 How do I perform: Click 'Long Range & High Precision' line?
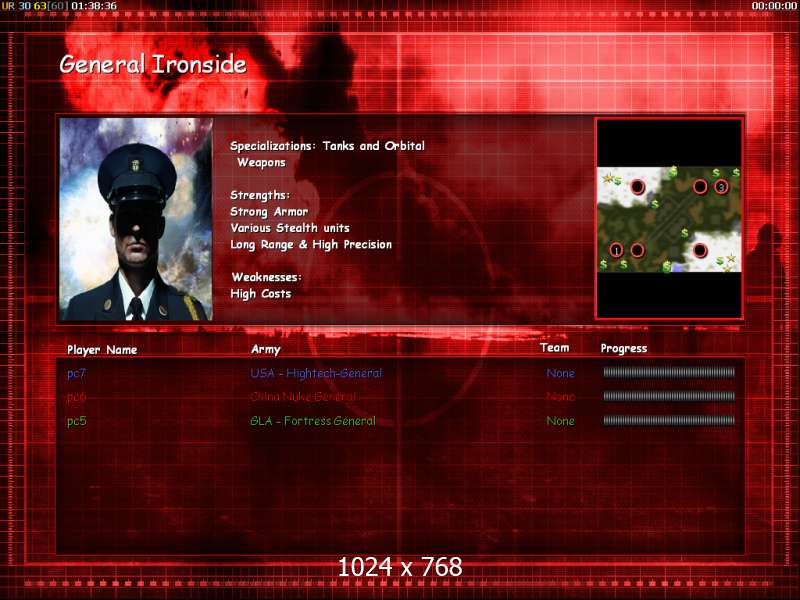coord(311,245)
